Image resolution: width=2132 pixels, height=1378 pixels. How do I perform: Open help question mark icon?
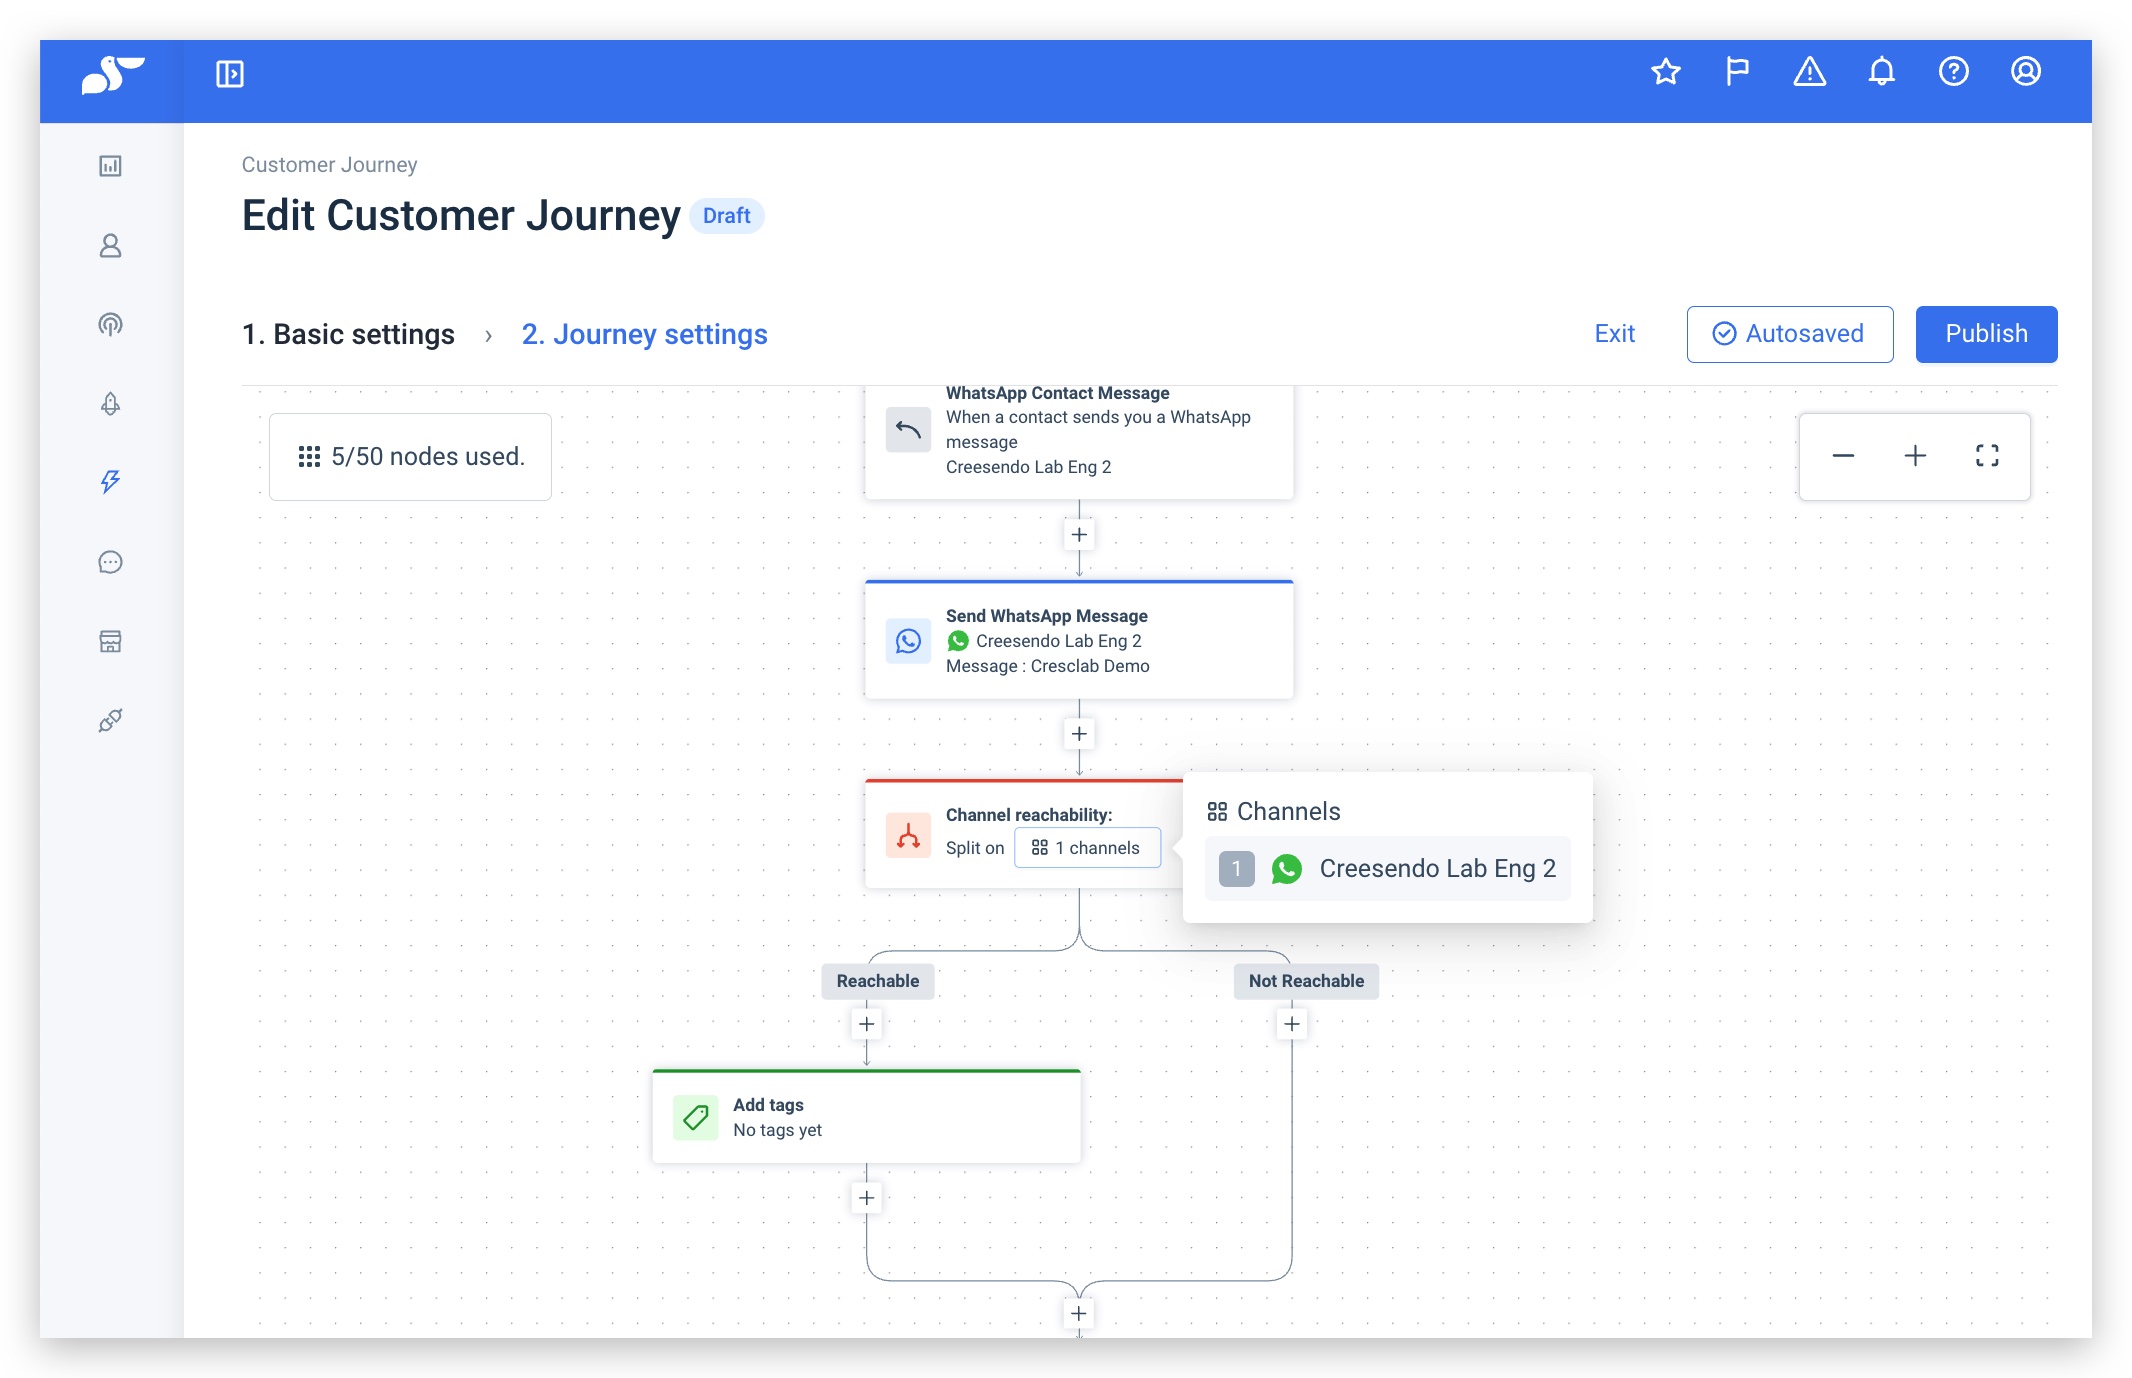tap(1954, 72)
